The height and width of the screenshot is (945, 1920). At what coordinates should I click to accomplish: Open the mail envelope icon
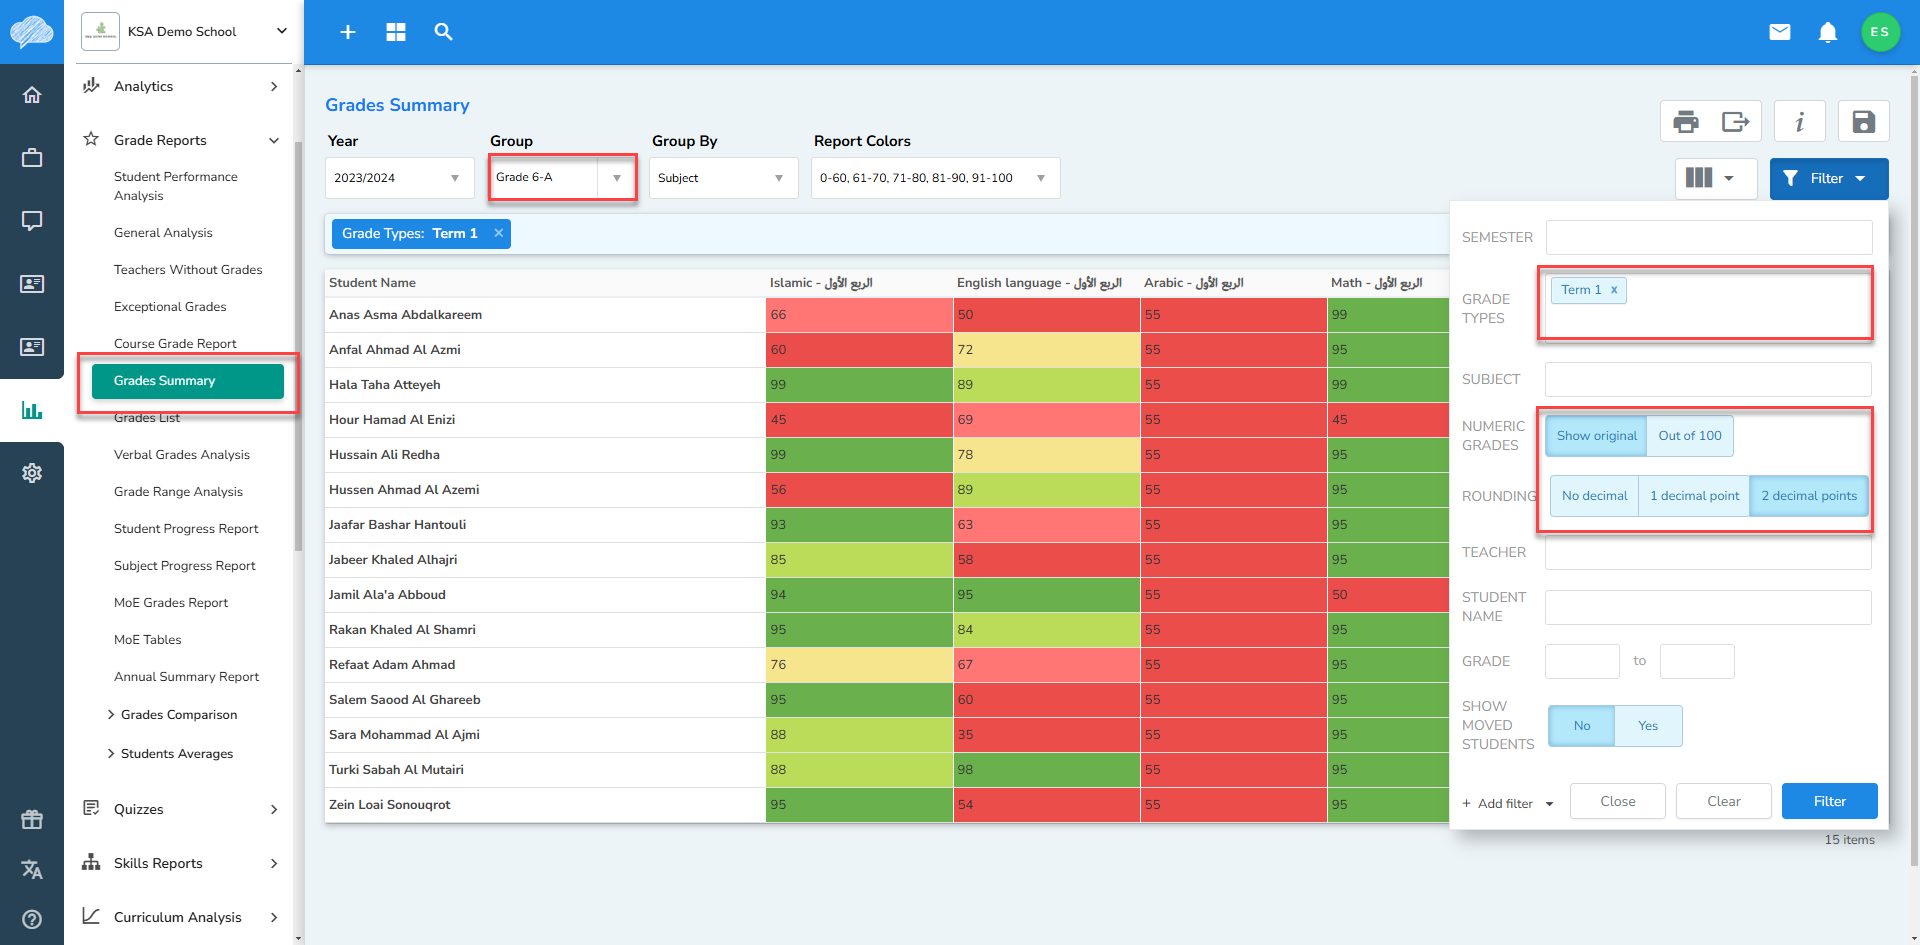[1780, 32]
